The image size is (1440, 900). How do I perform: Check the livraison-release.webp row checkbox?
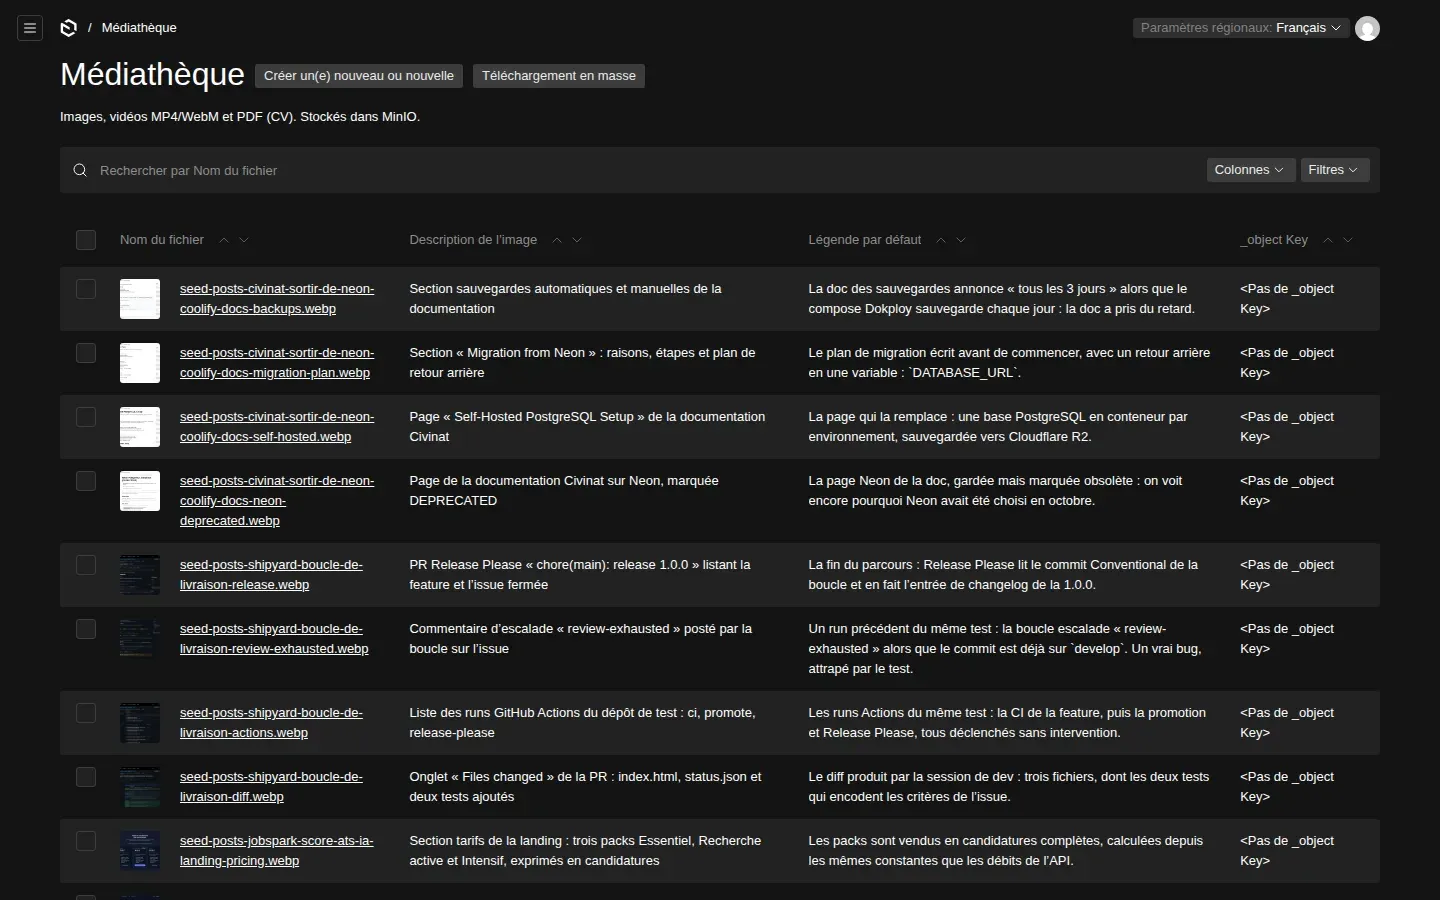pyautogui.click(x=86, y=565)
